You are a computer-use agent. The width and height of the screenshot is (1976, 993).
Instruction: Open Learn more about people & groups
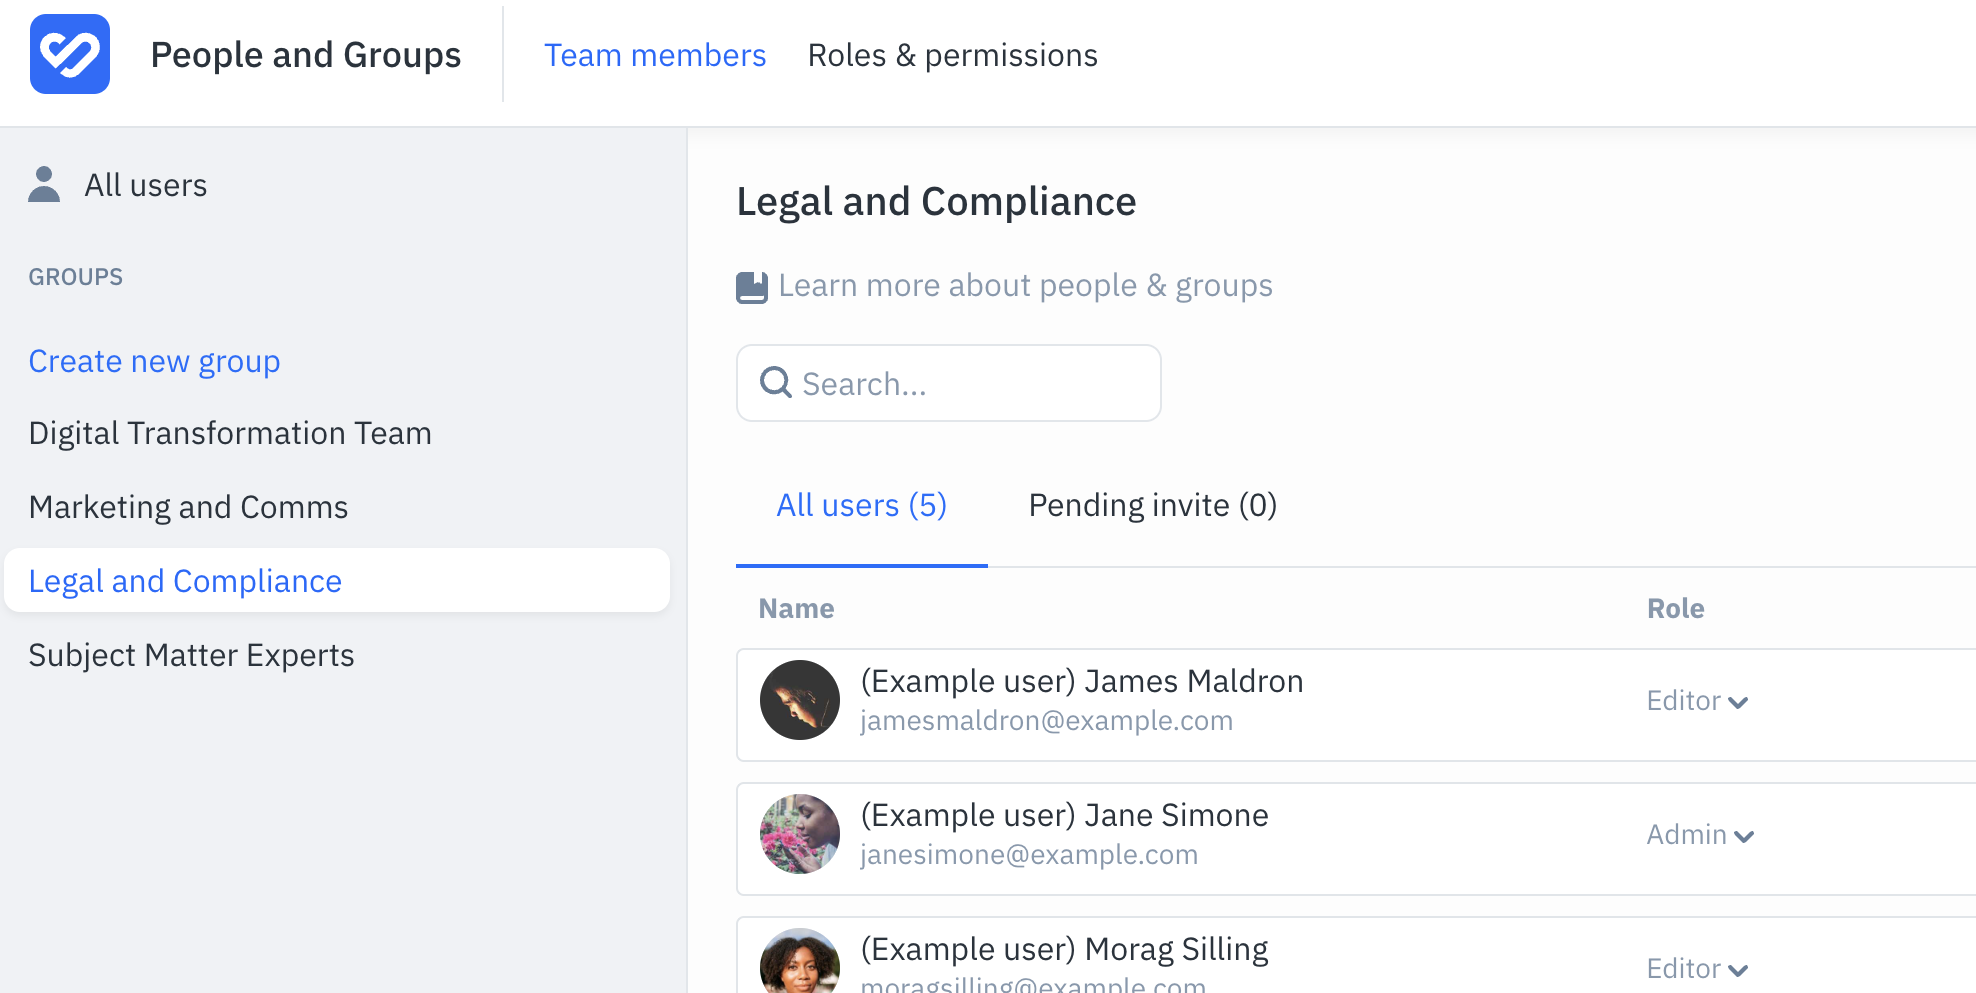(x=1026, y=286)
